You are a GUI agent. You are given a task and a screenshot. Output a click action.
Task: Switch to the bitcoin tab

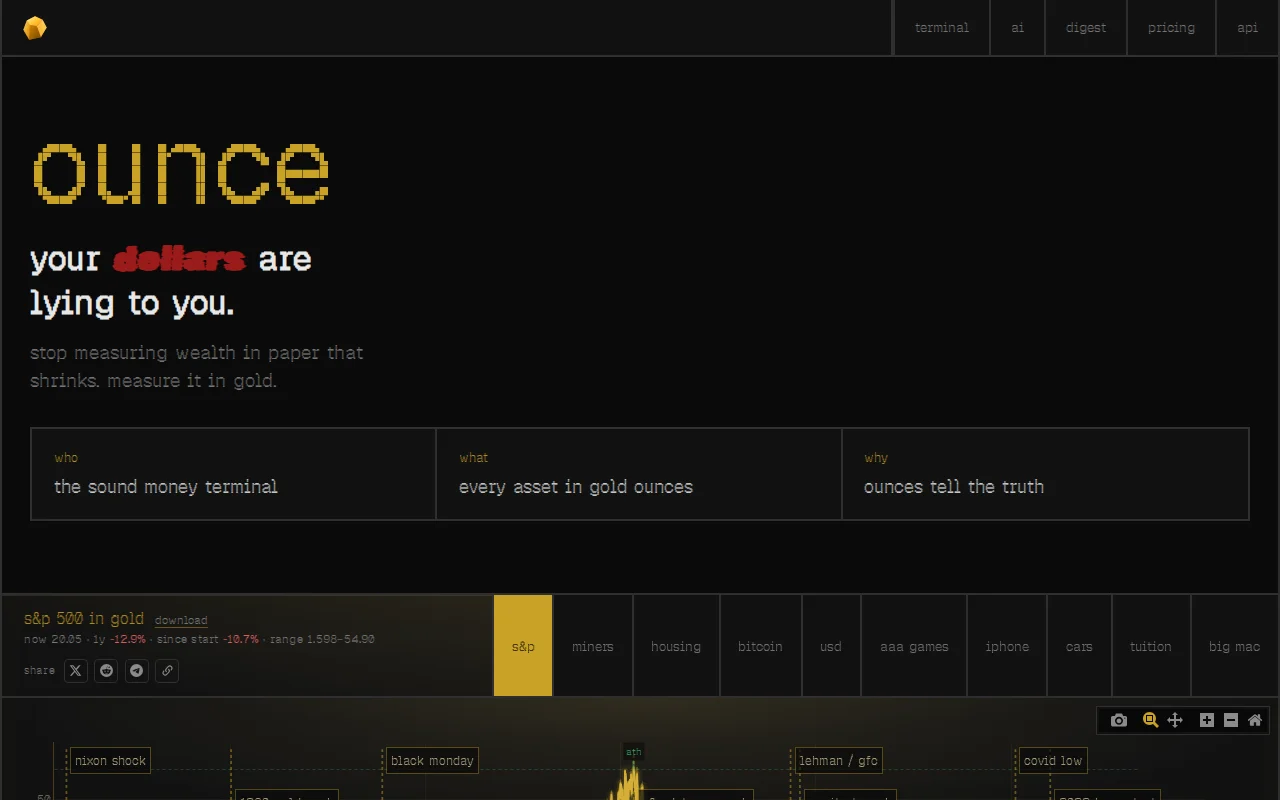(760, 646)
